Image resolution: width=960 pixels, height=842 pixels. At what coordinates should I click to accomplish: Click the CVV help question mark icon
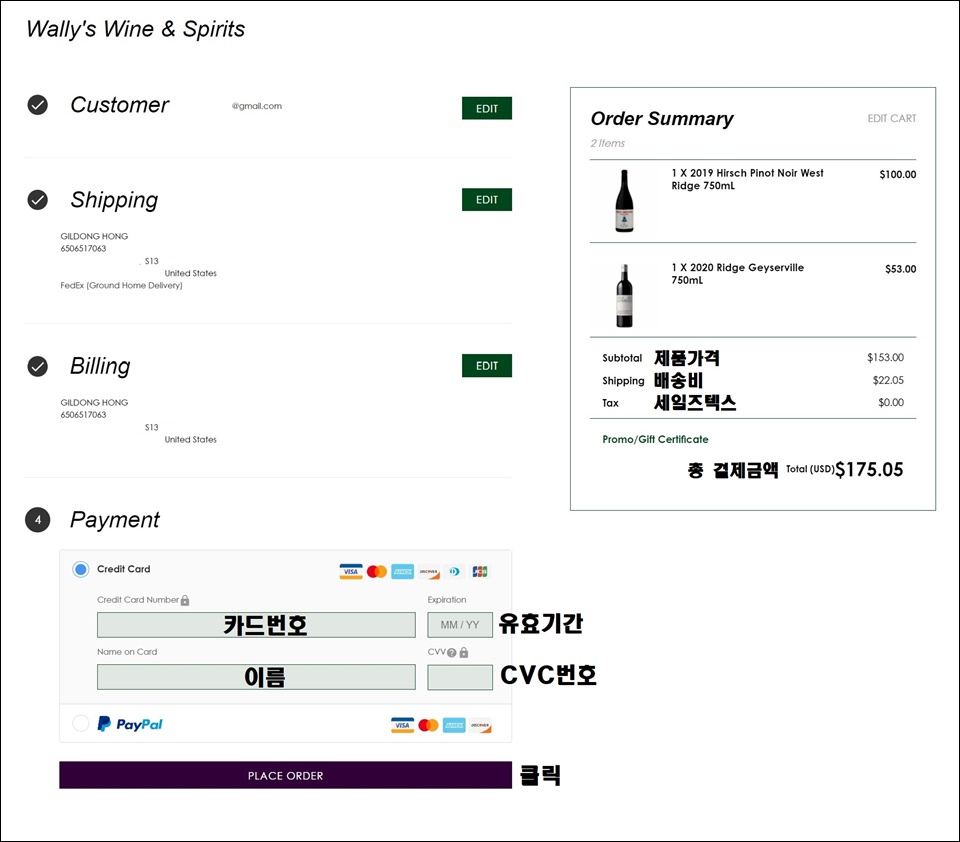pos(452,653)
